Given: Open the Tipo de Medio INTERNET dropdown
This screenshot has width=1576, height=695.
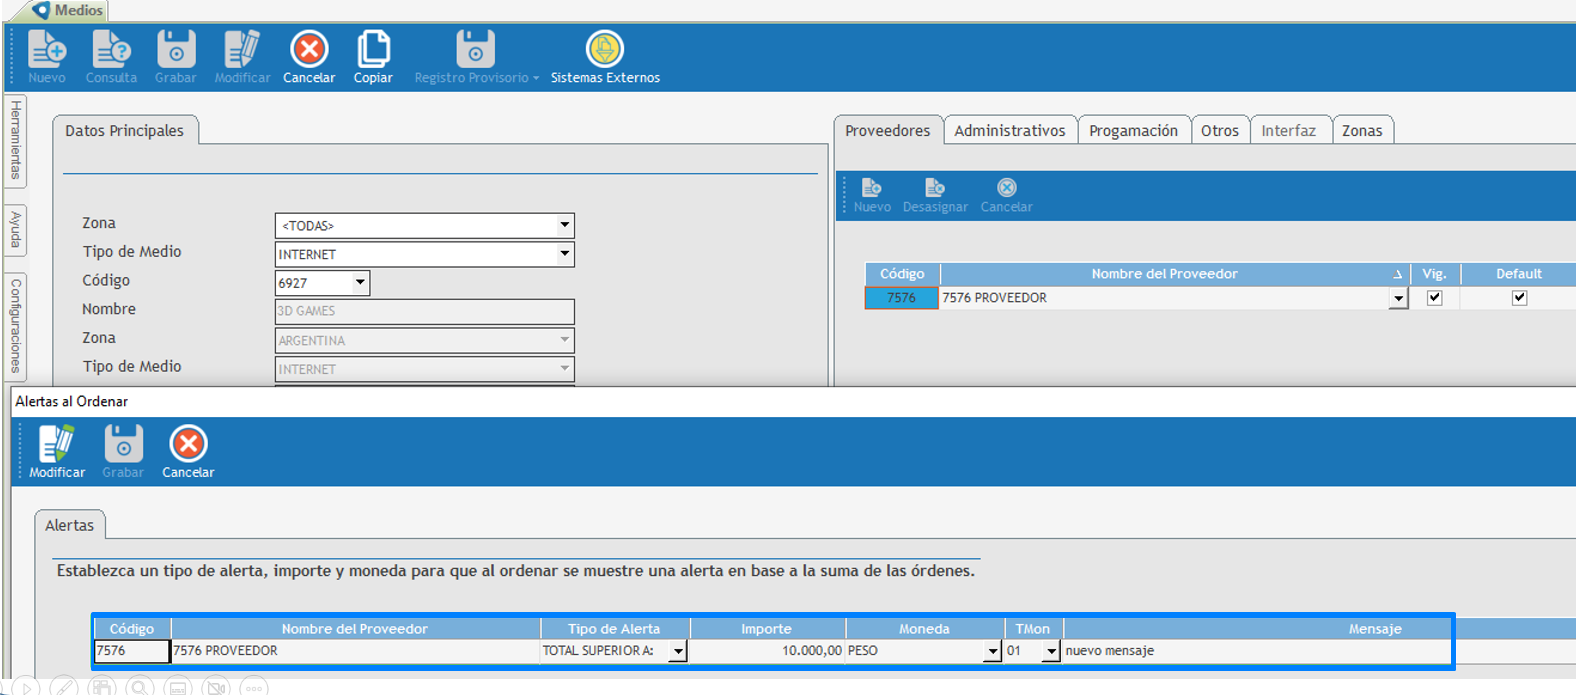Looking at the screenshot, I should coord(564,255).
